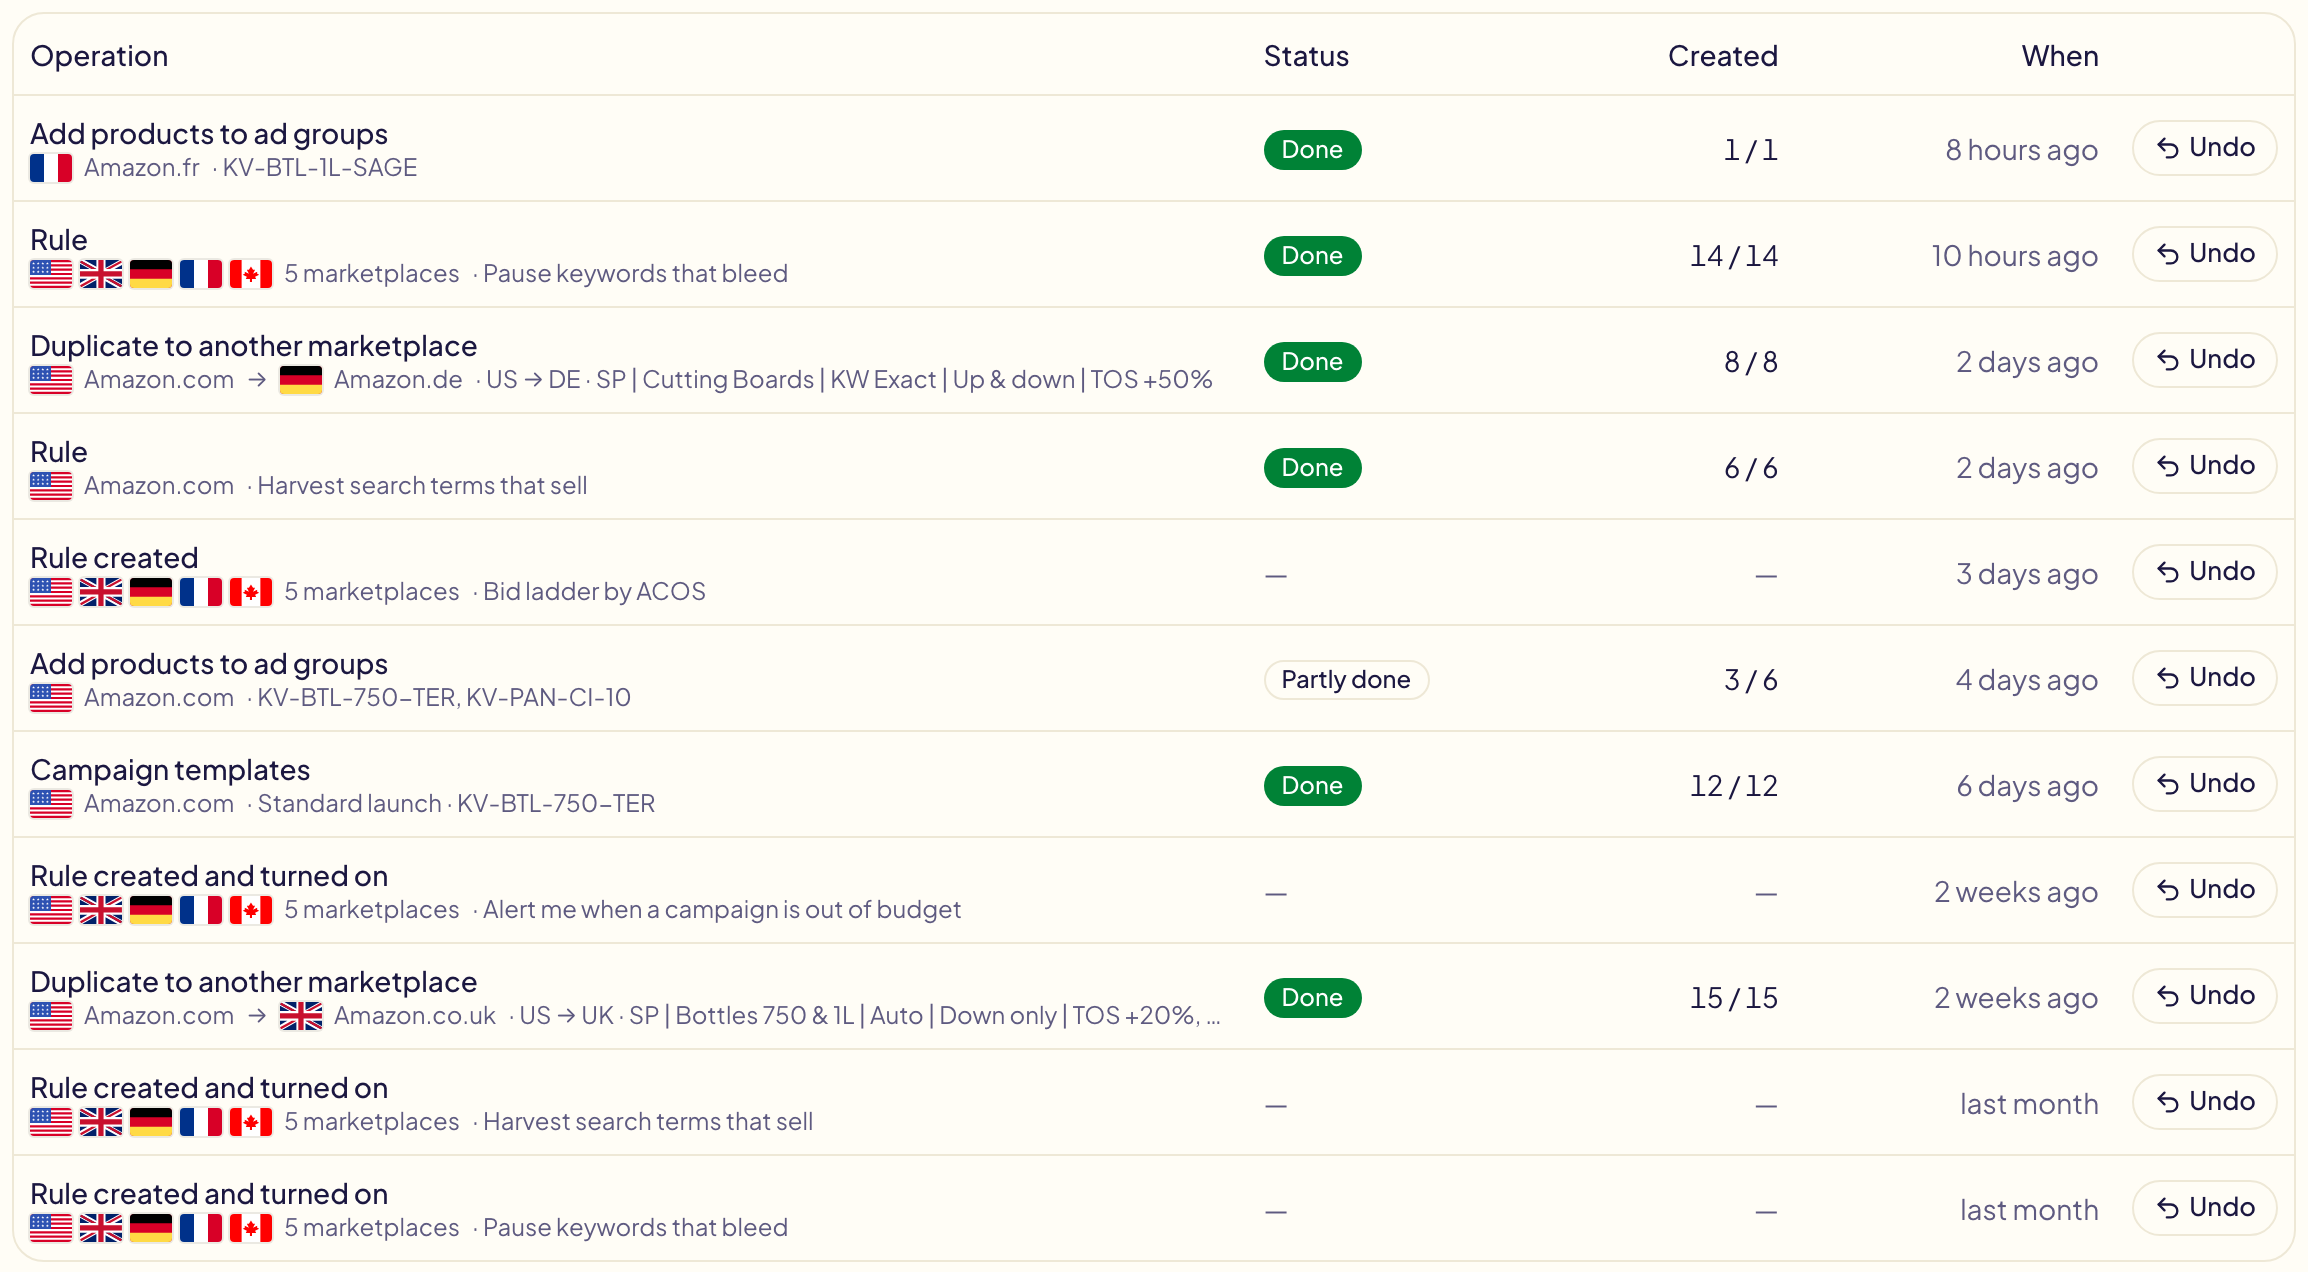2308x1272 pixels.
Task: Click the undo arrow icon for the Partly done row
Action: coord(2168,679)
